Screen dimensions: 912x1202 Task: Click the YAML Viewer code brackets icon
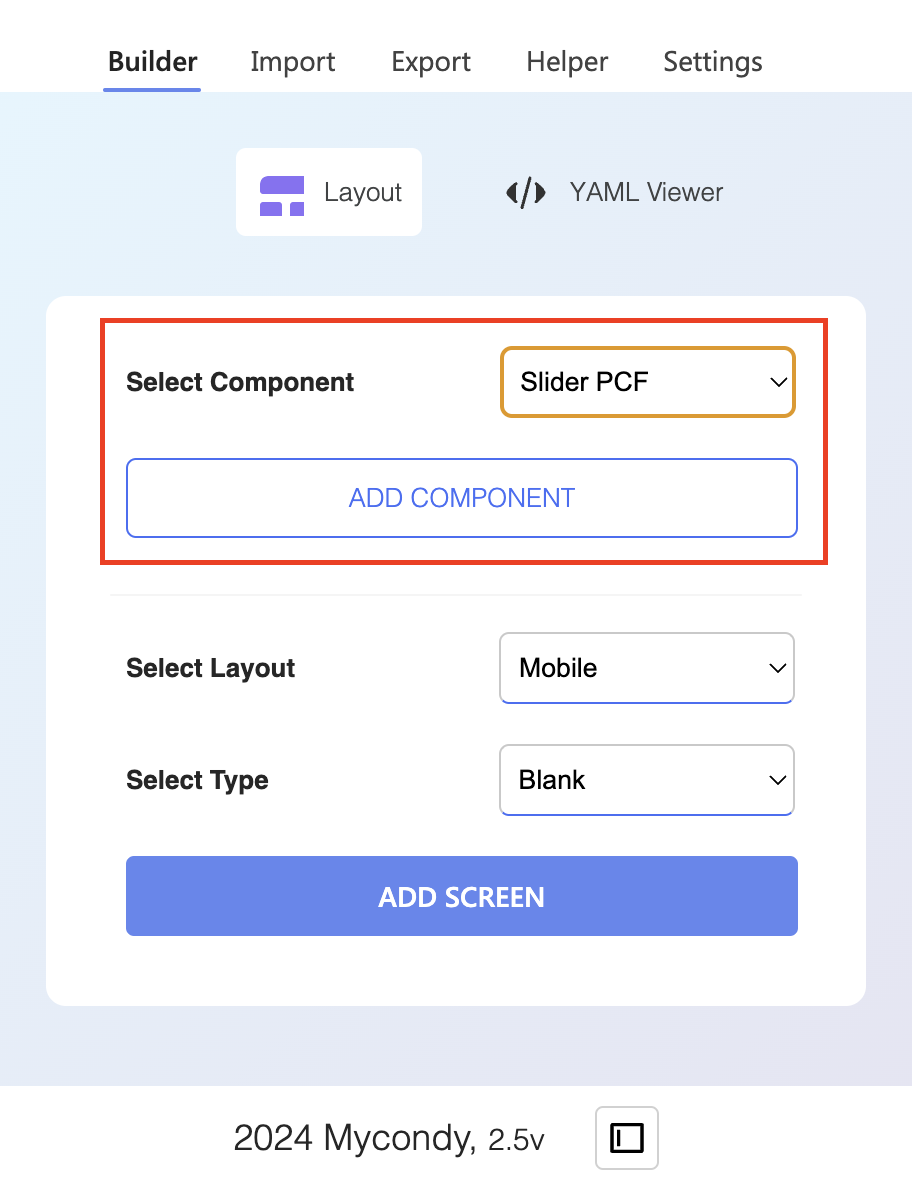(526, 192)
